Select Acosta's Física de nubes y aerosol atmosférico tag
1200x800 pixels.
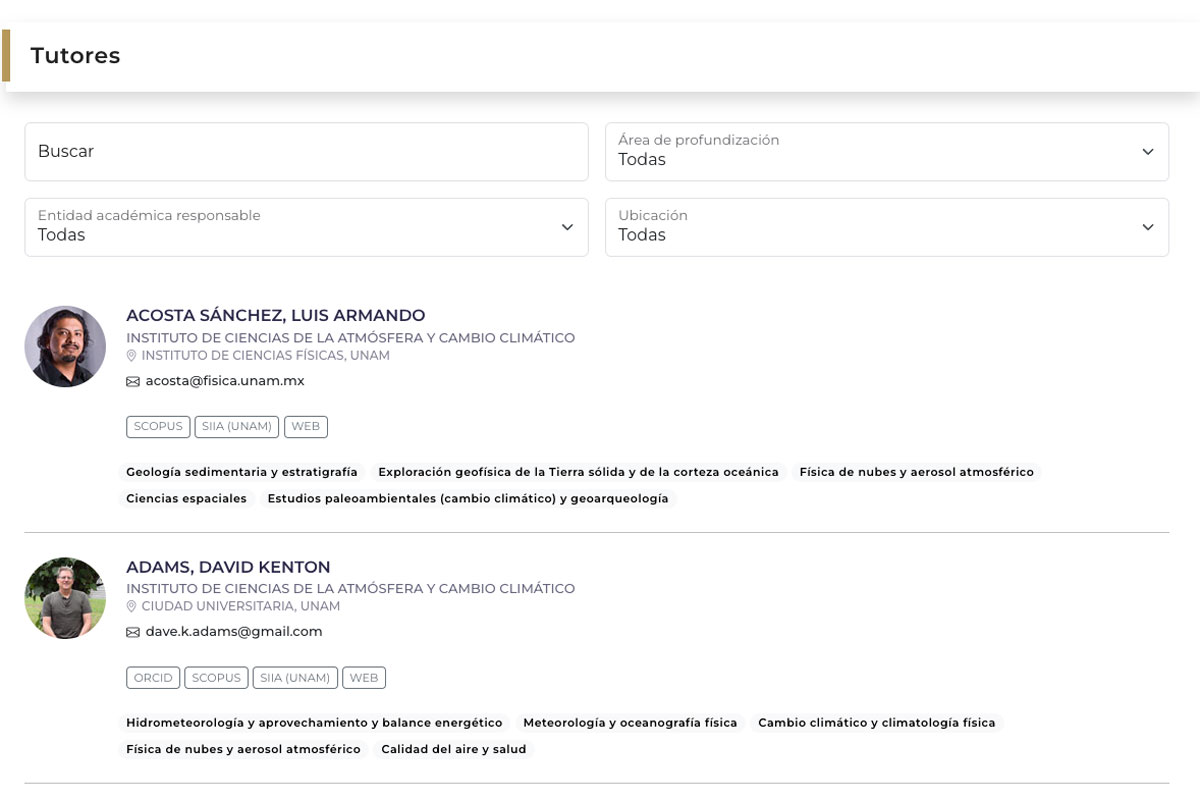[917, 472]
